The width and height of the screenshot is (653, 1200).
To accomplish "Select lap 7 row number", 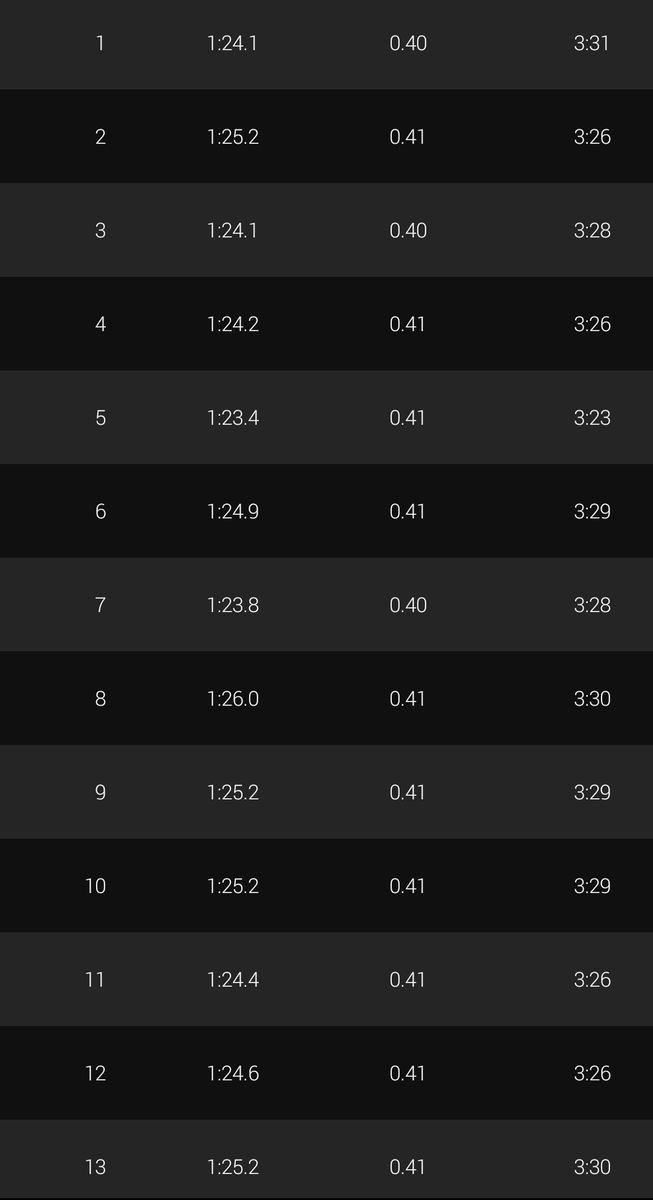I will click(x=100, y=605).
